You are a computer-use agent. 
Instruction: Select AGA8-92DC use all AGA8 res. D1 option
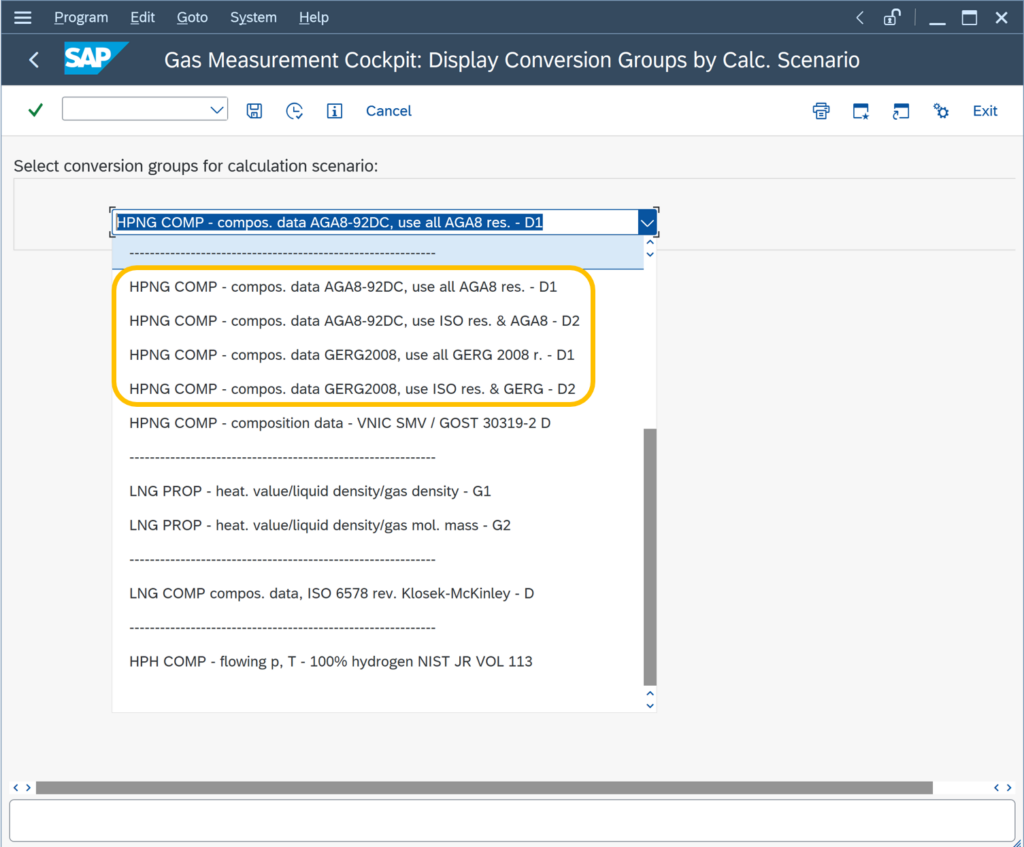tap(343, 287)
